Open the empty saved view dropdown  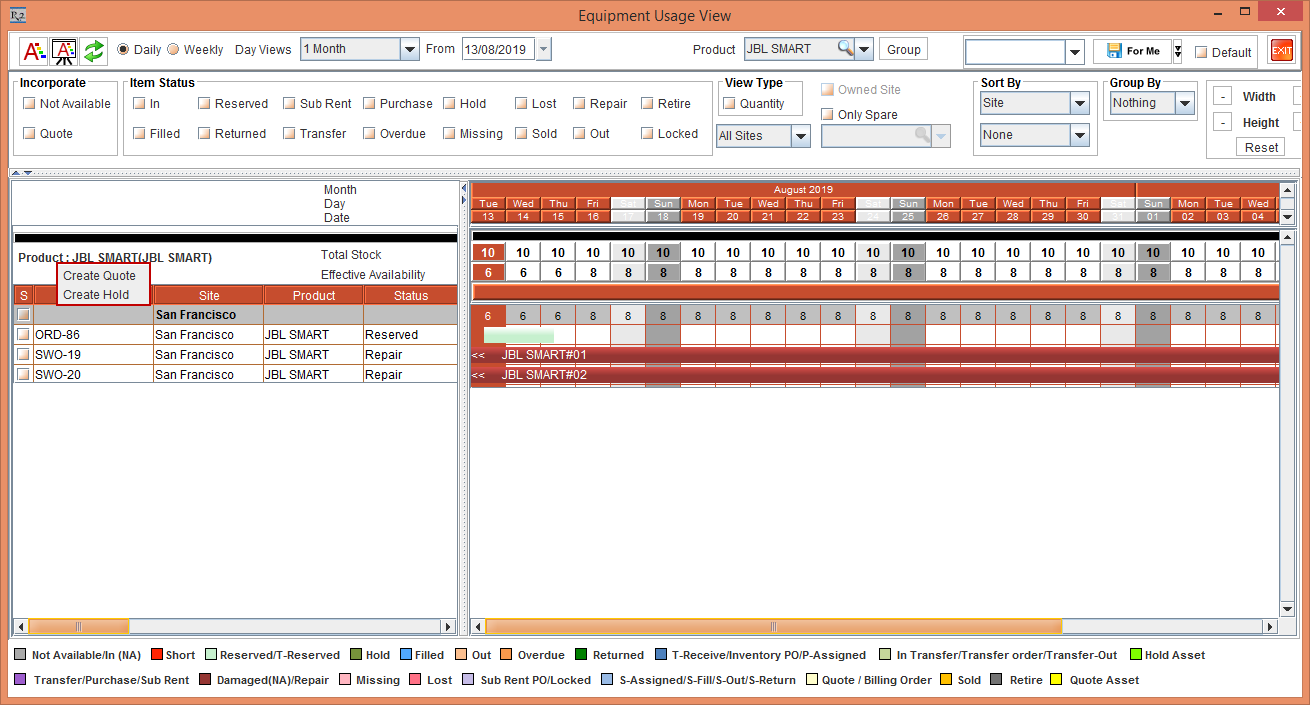1075,52
